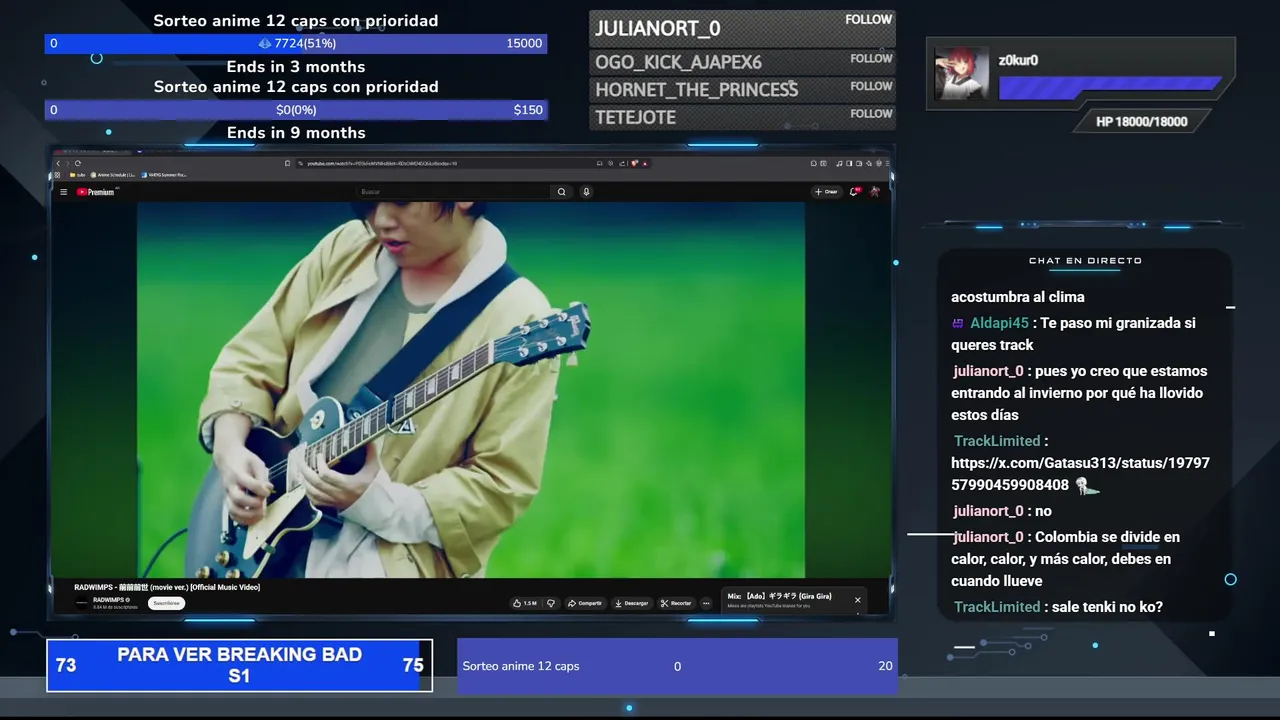Viewport: 1280px width, 720px height.
Task: Dislike the video with thumbs down
Action: (550, 603)
